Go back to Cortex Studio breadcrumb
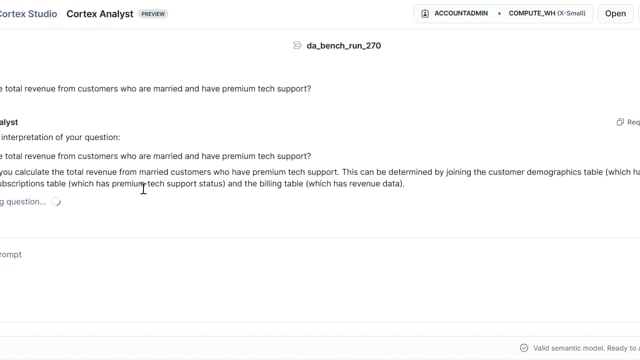This screenshot has width=640, height=360. coord(29,14)
